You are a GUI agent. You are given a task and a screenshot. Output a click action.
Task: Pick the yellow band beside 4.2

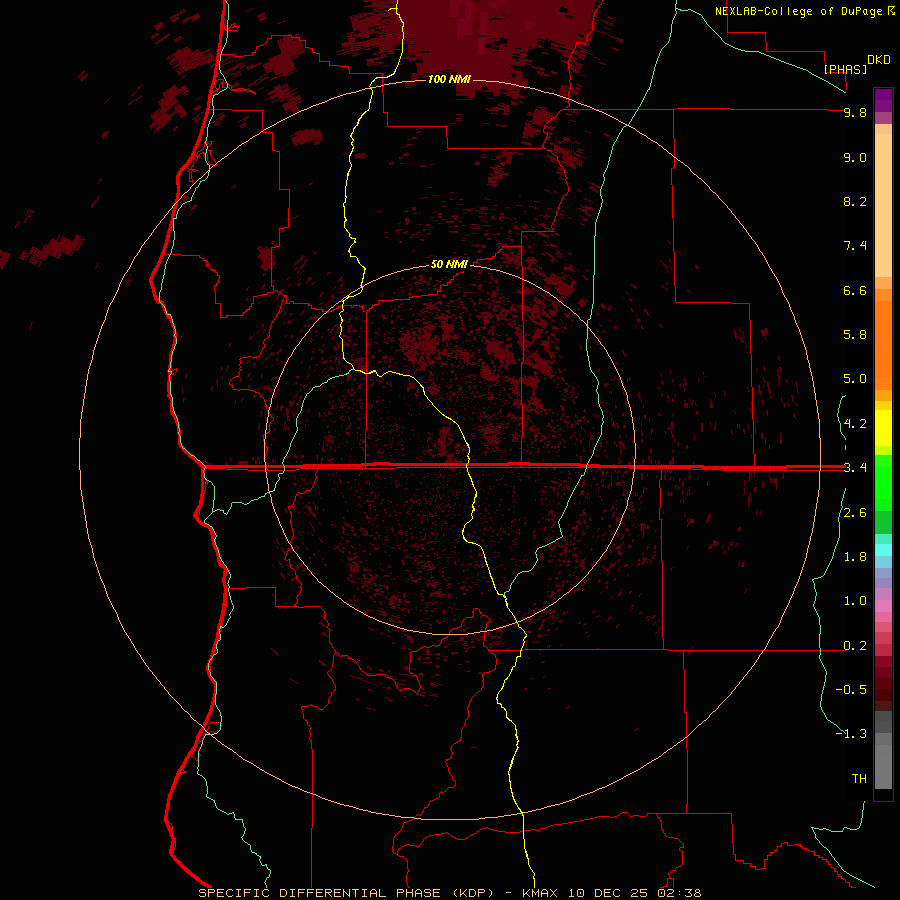coord(883,428)
